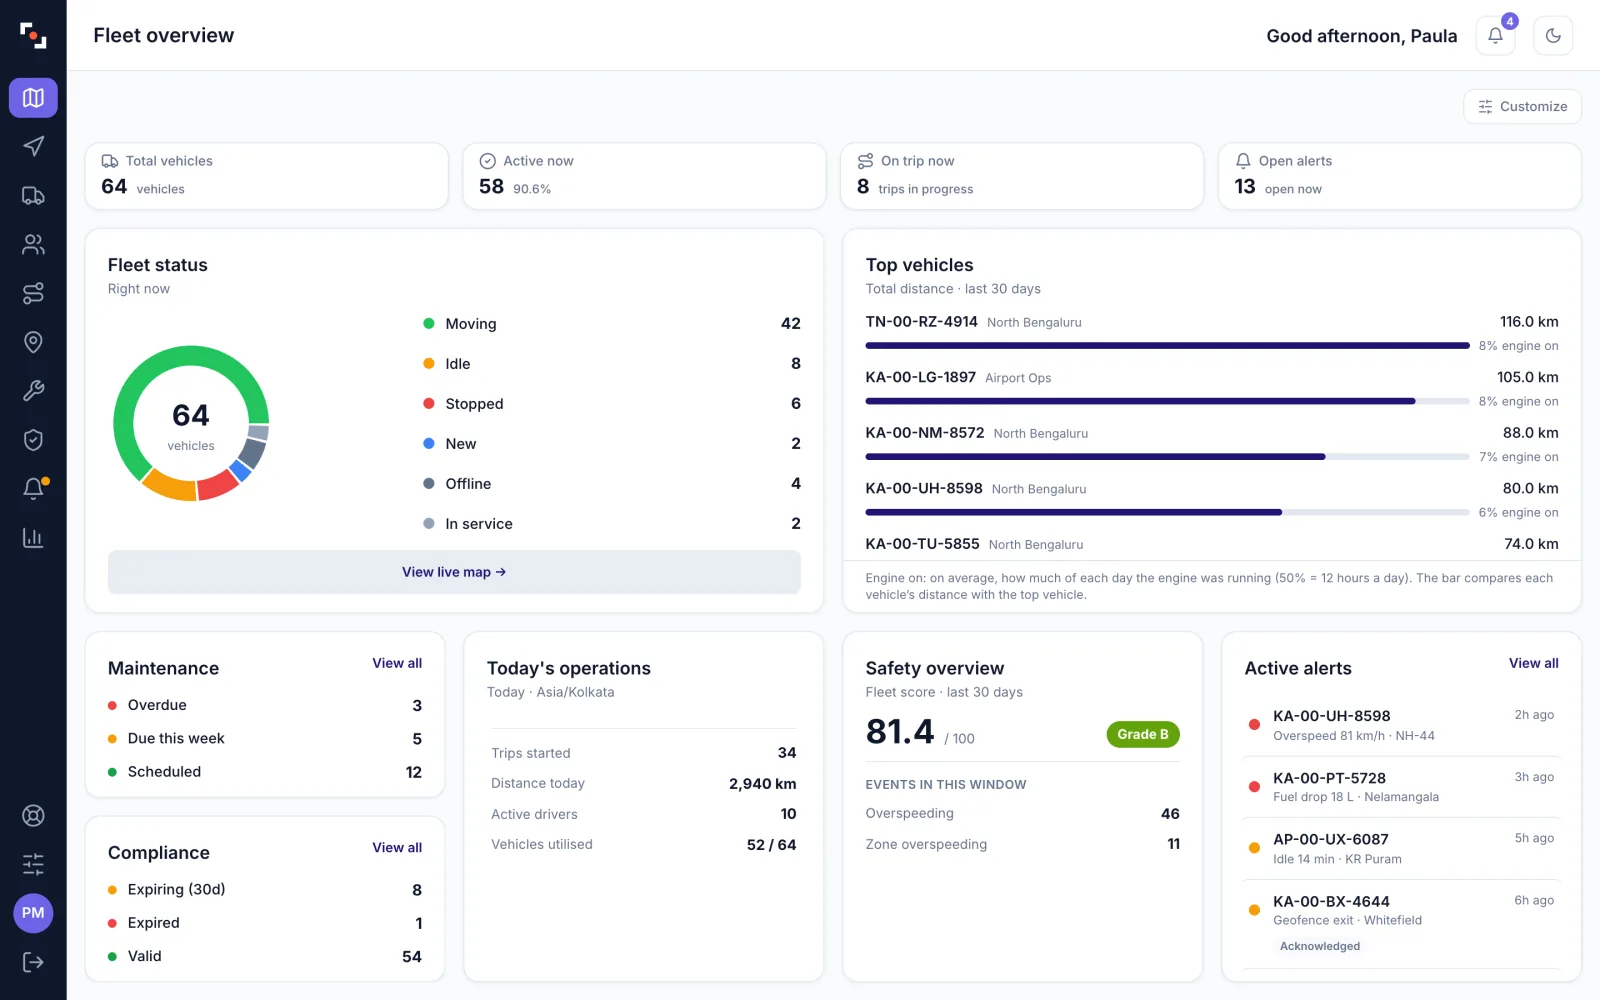Toggle dark mode with the moon button
Image resolution: width=1600 pixels, height=1000 pixels.
click(1553, 36)
